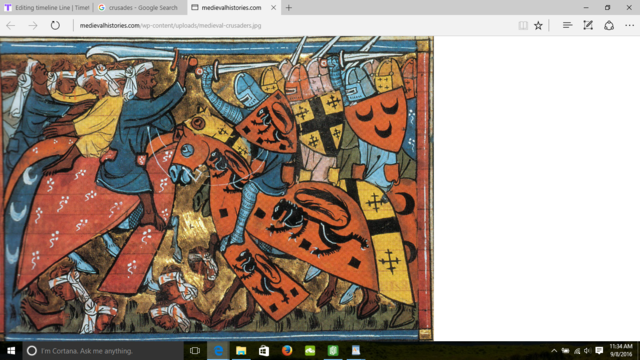Open the green document app on taskbar

coord(333,351)
